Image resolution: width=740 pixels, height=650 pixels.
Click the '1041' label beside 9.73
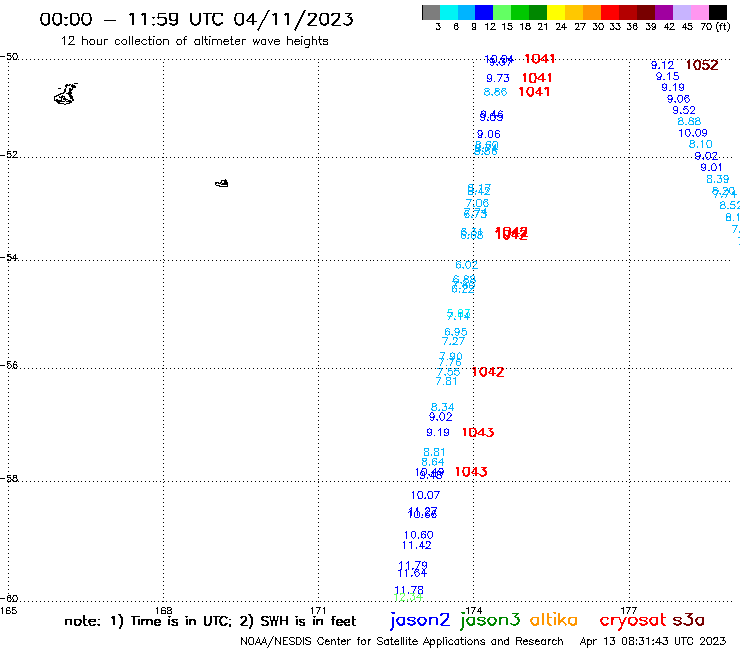coord(537,78)
